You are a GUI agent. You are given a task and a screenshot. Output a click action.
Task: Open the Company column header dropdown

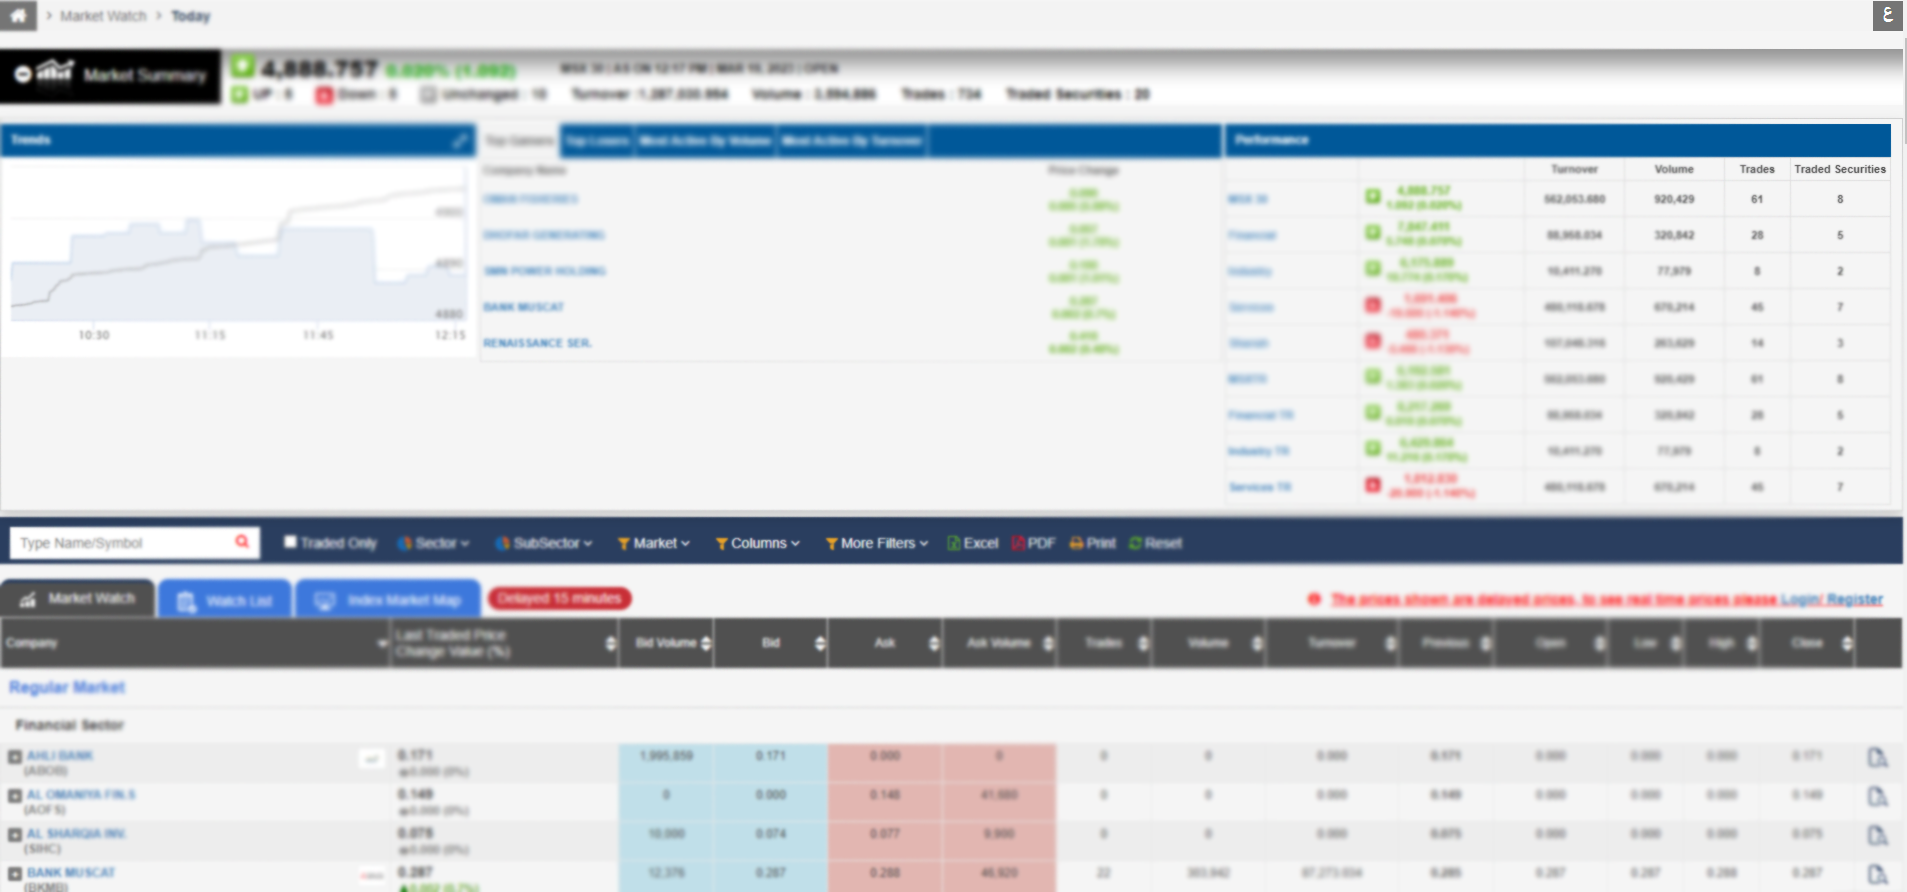(382, 643)
